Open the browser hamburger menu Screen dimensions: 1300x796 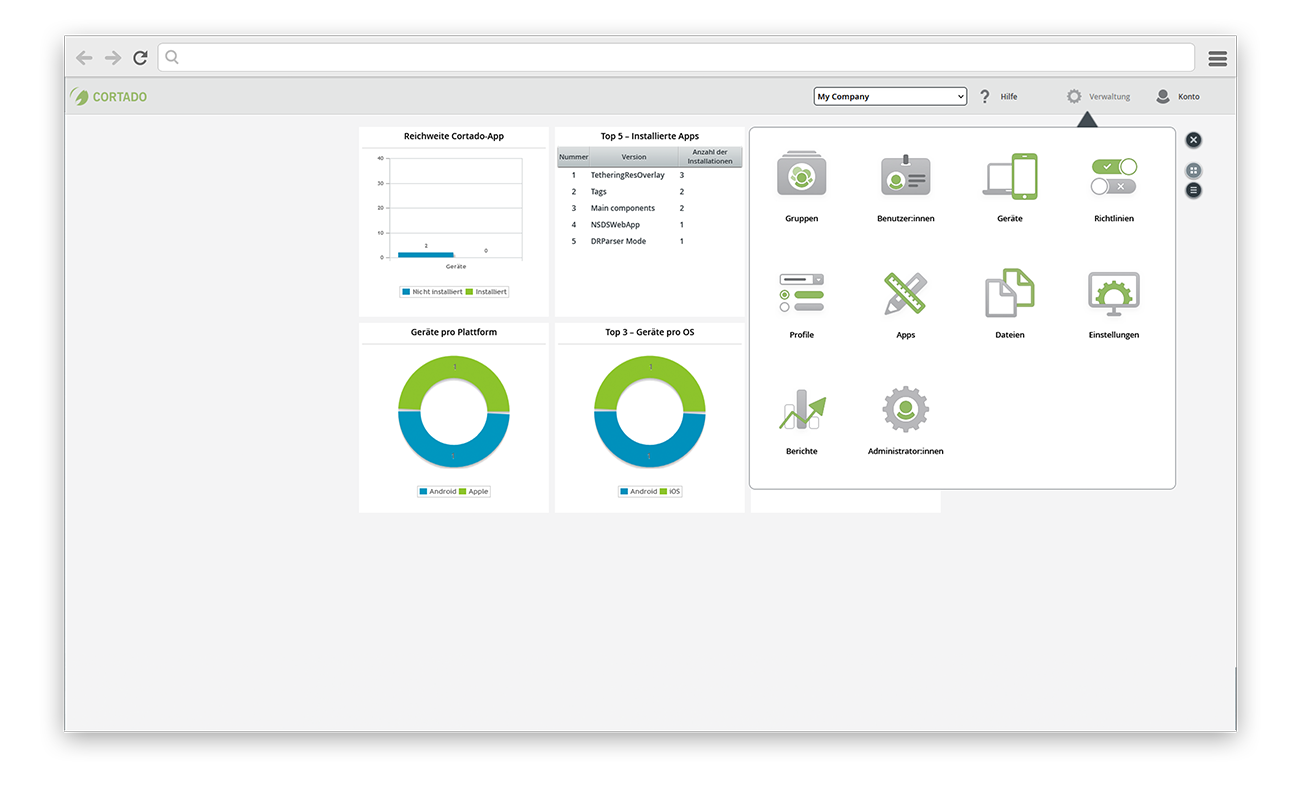point(1217,58)
